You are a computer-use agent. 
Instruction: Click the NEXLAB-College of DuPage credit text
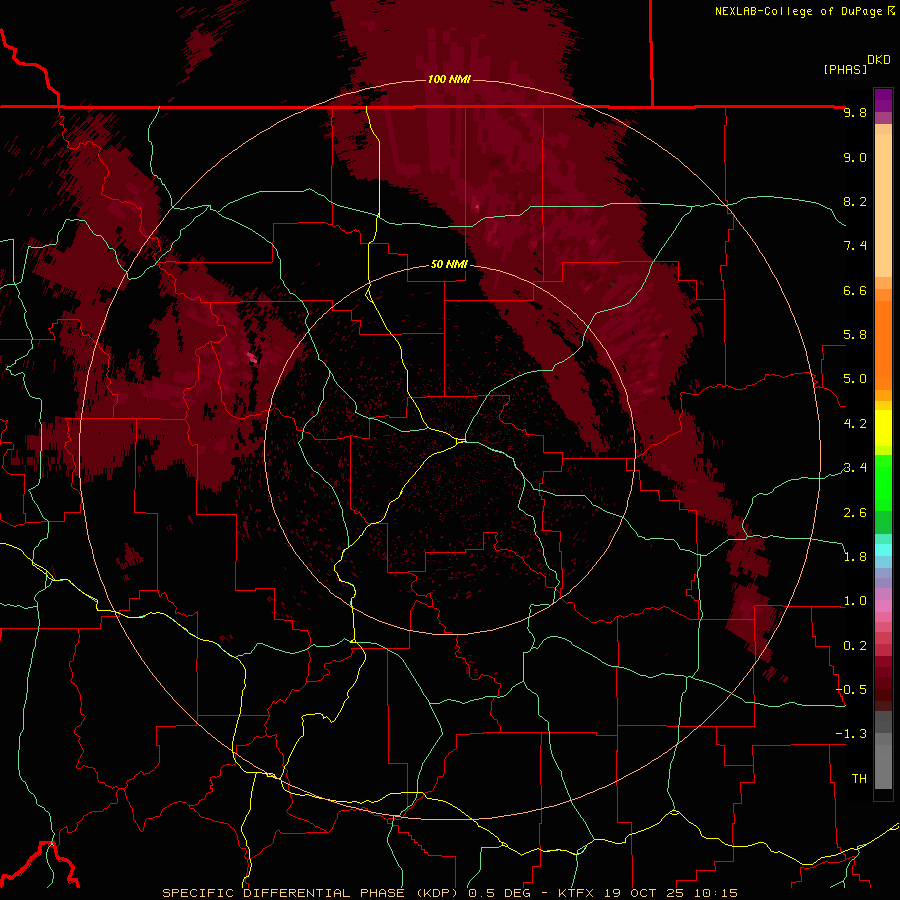pyautogui.click(x=804, y=11)
